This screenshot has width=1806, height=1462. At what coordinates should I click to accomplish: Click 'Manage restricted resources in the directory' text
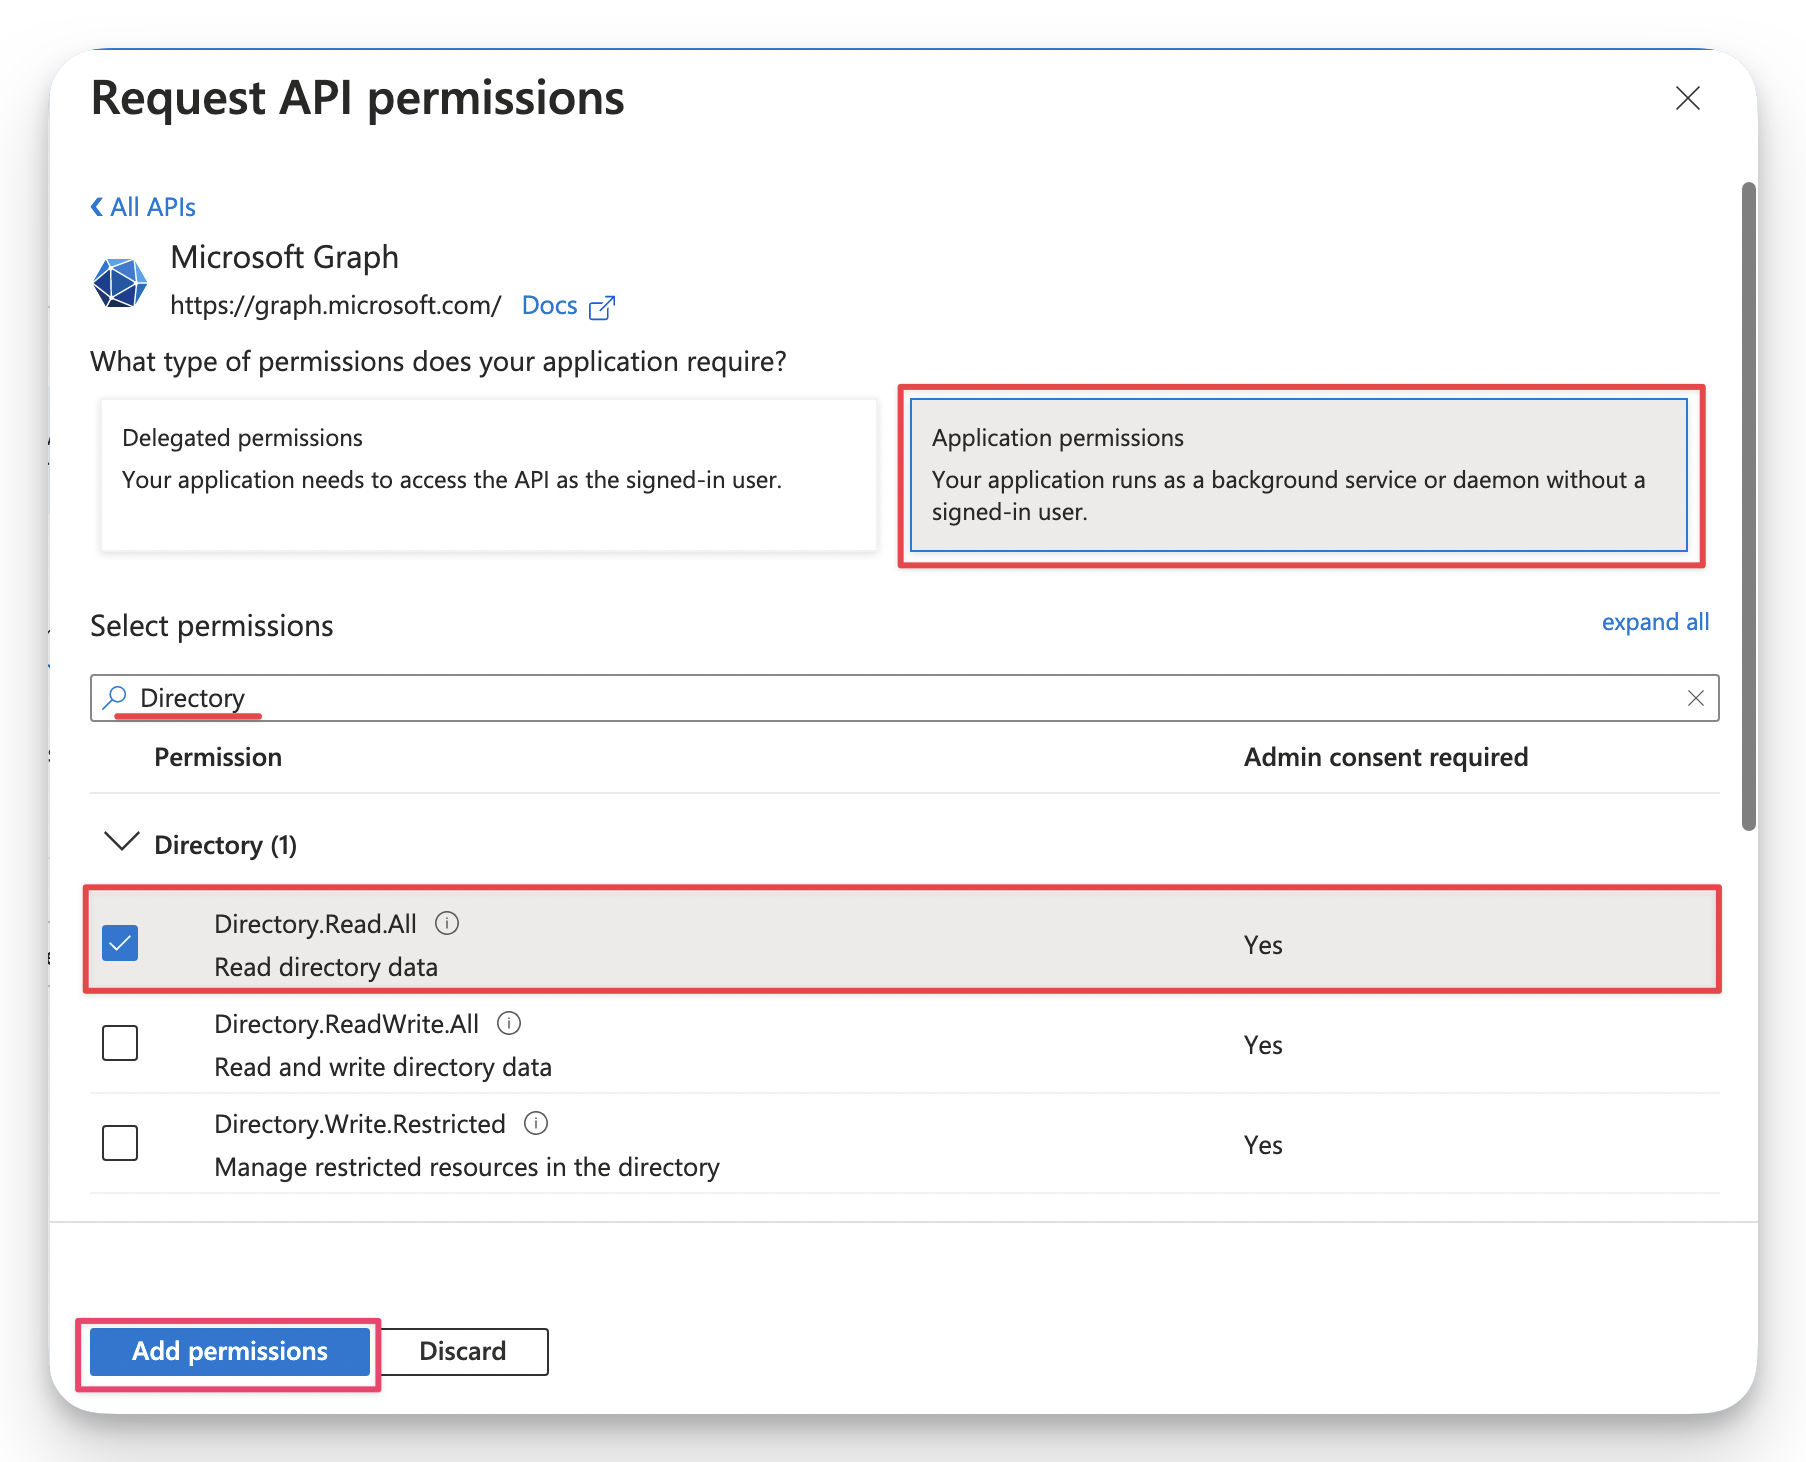(467, 1167)
